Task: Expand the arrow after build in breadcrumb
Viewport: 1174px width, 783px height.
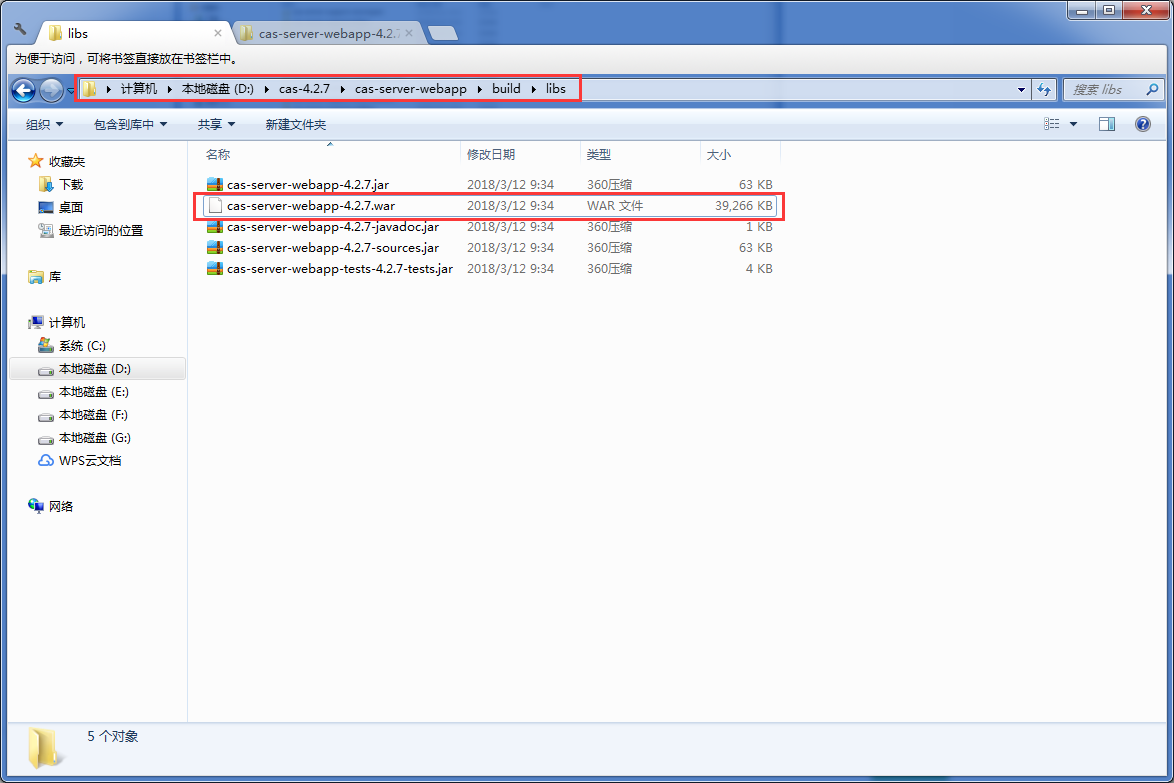Action: tap(533, 89)
